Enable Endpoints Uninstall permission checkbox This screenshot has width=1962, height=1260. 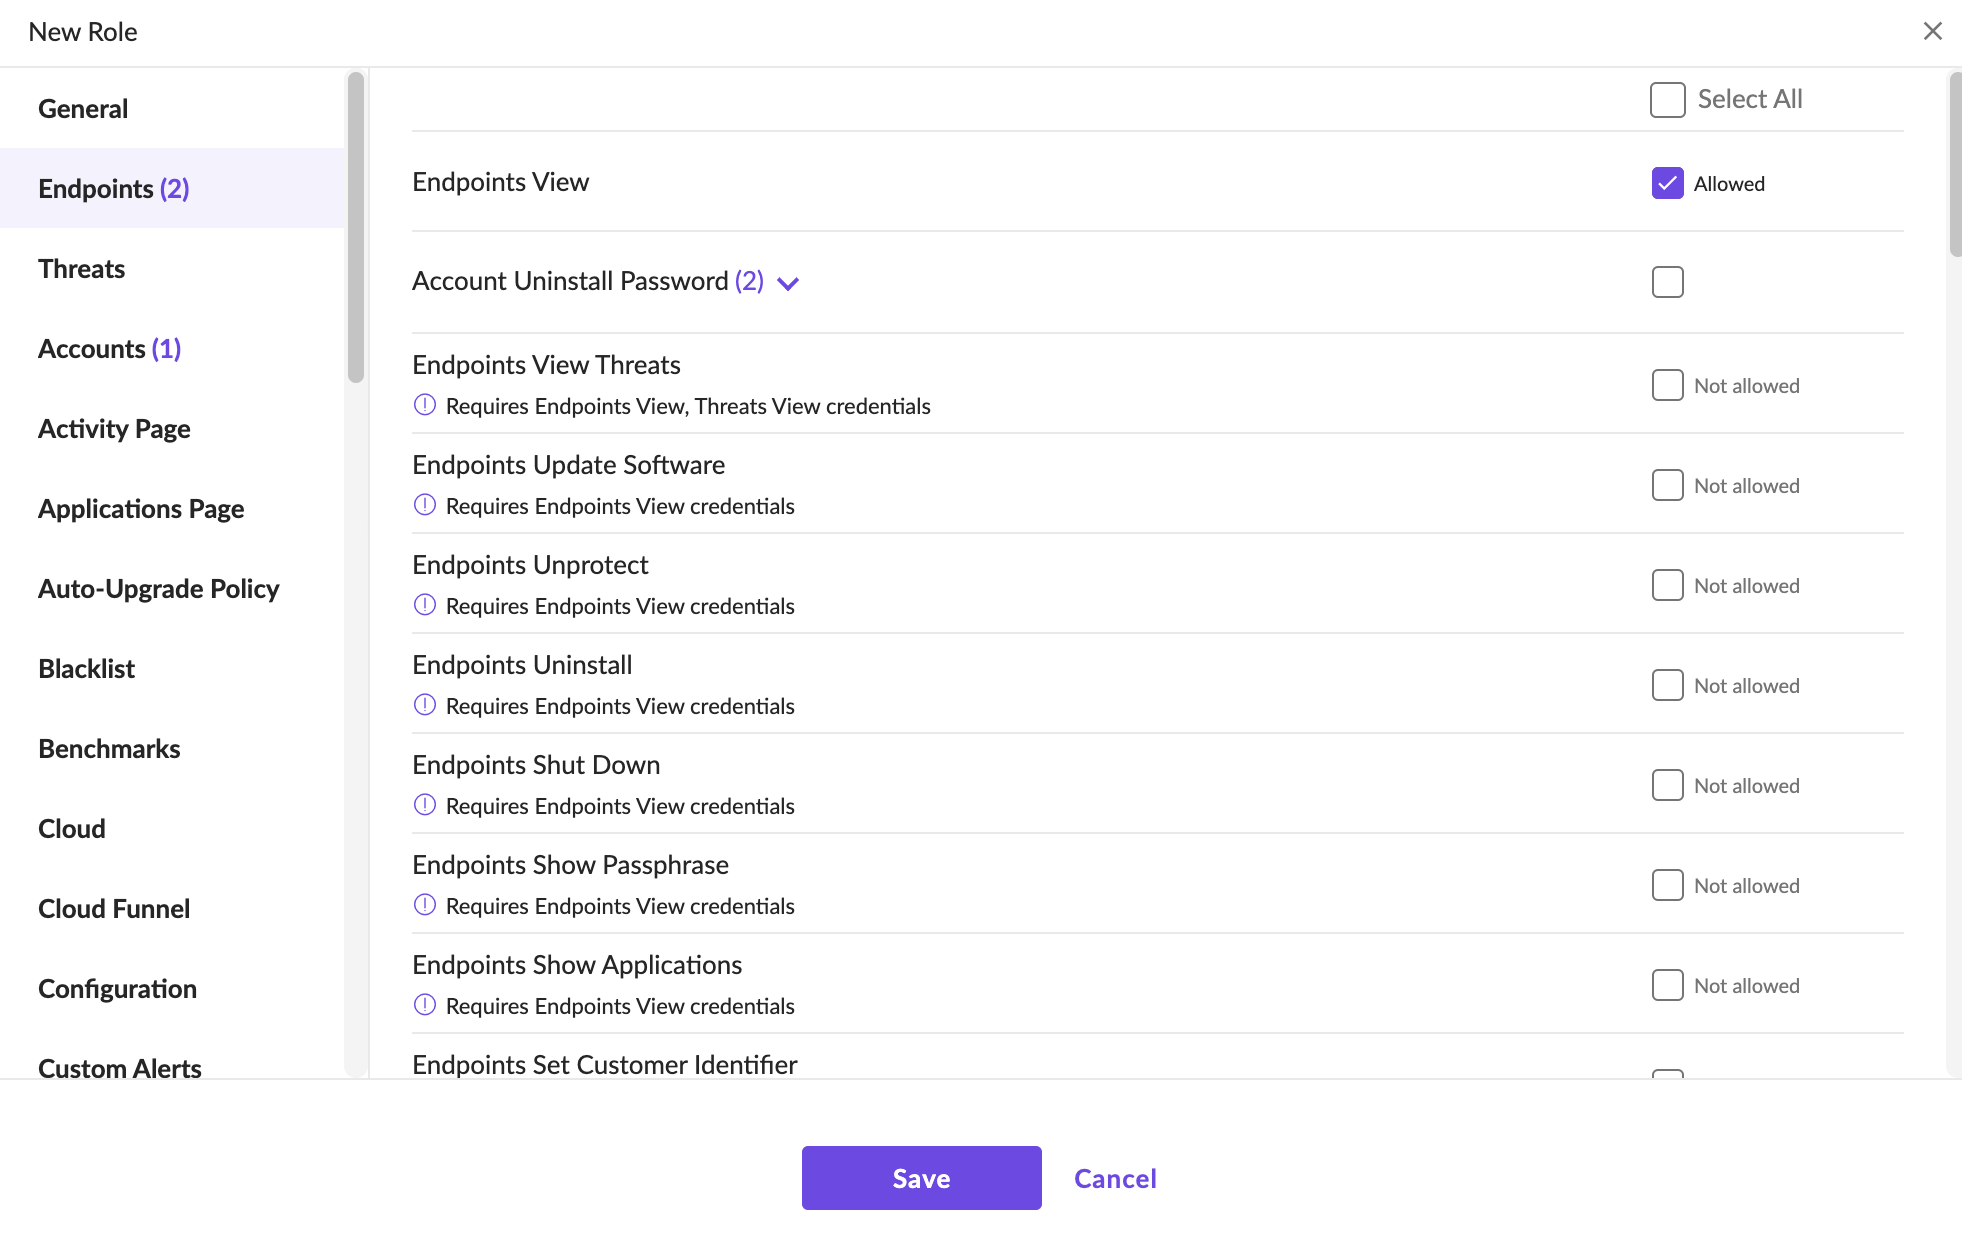(1667, 685)
